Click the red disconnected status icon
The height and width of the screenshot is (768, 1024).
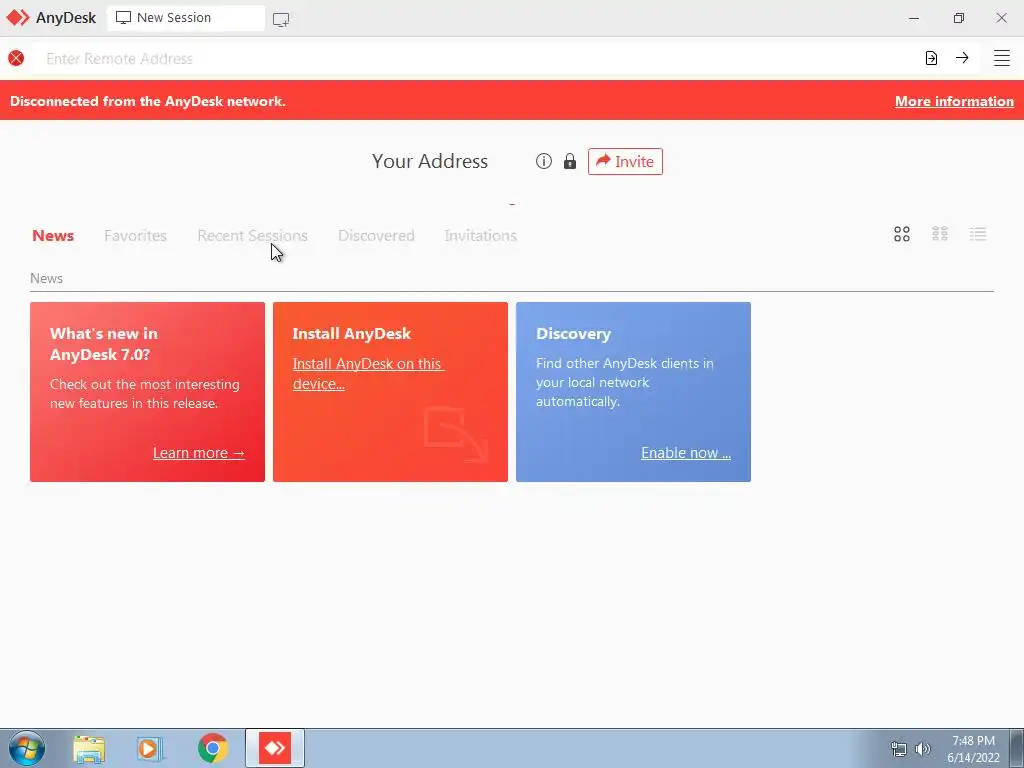point(16,58)
